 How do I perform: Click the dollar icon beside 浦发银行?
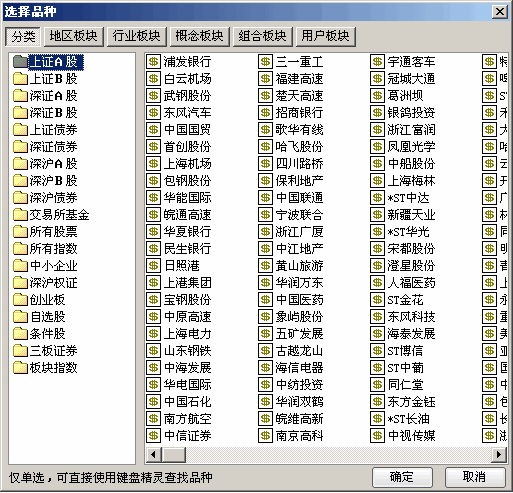(153, 62)
